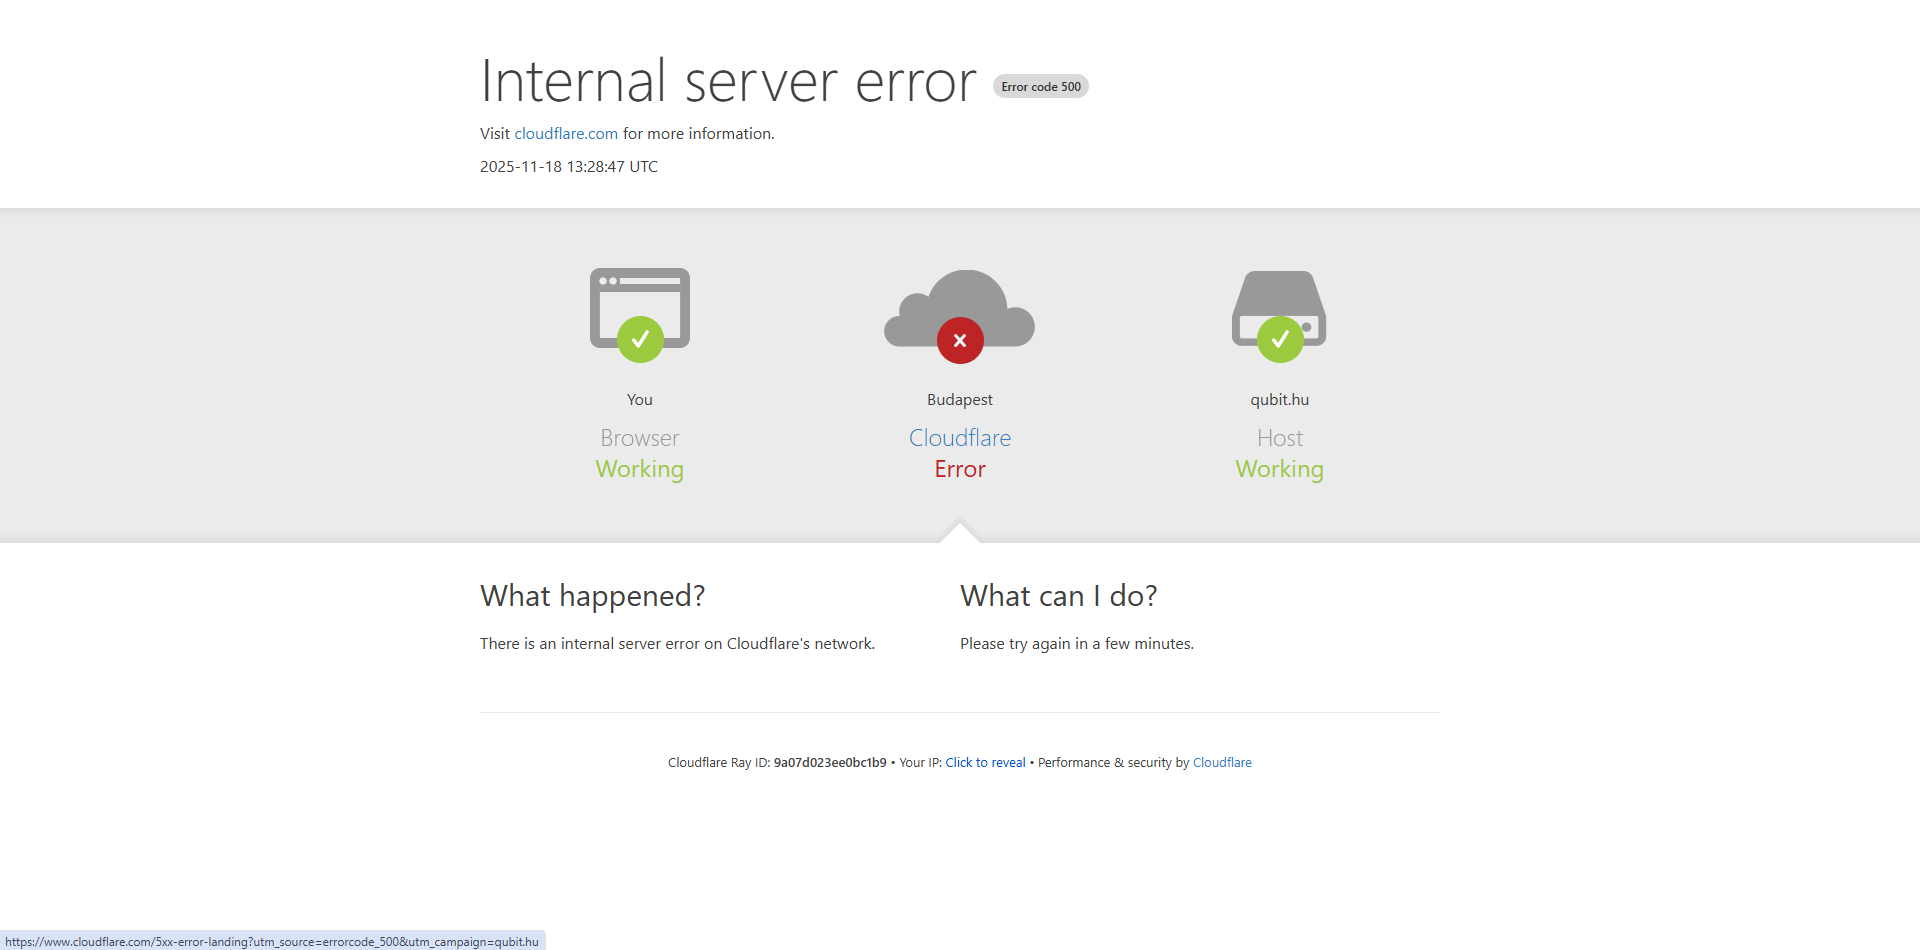Click the What happened? heading

pos(592,596)
